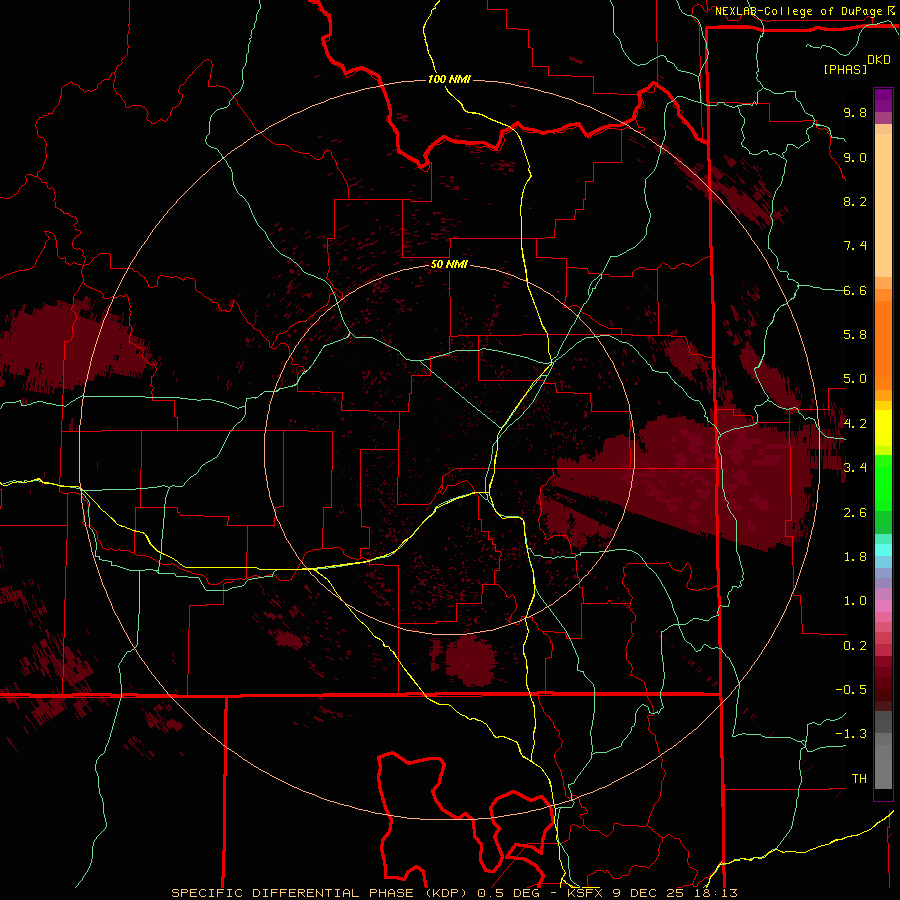Screen dimensions: 900x900
Task: Click the 1.8 value on color scale
Action: [x=855, y=557]
